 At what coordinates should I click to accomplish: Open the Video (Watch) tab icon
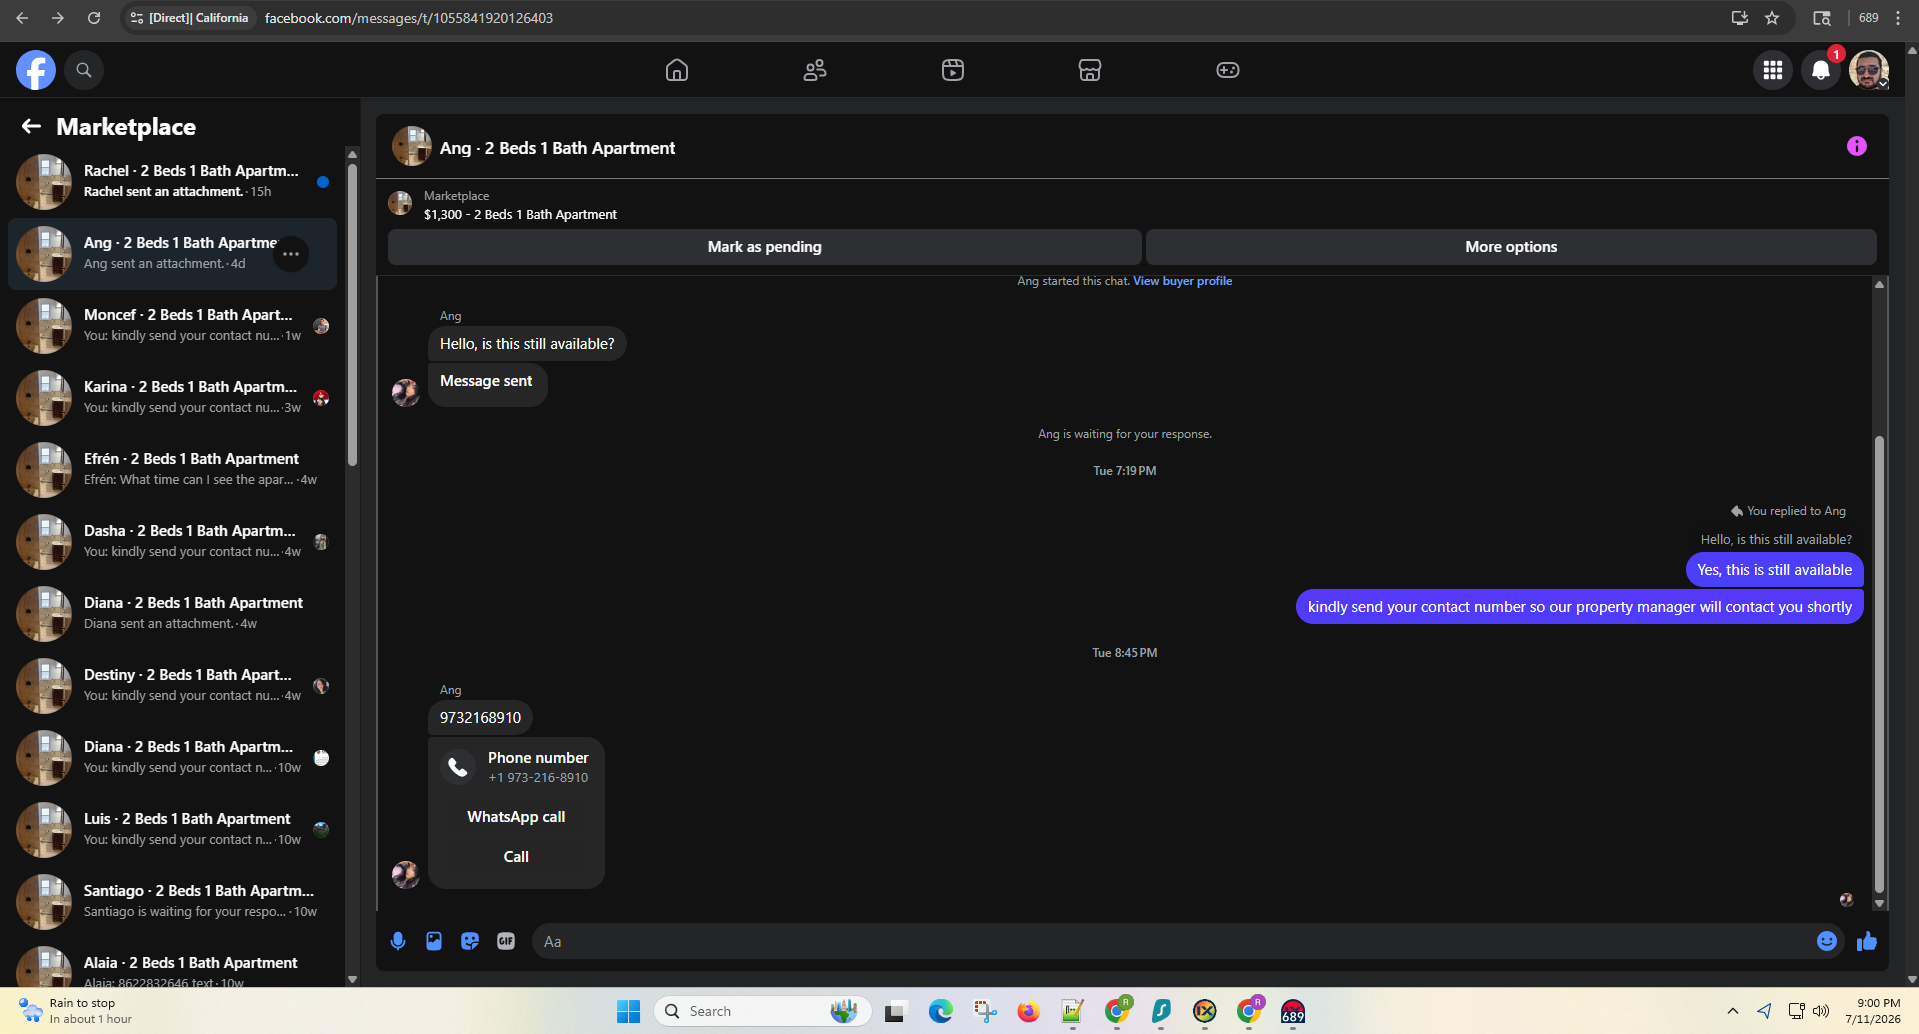click(953, 70)
